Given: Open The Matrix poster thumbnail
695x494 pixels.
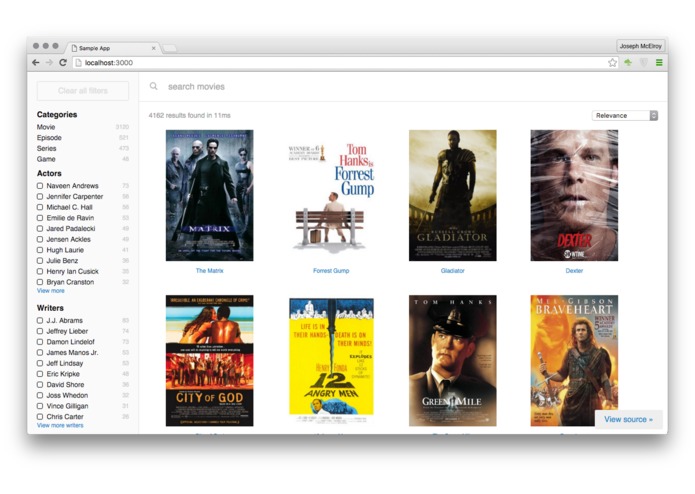Looking at the screenshot, I should [209, 195].
